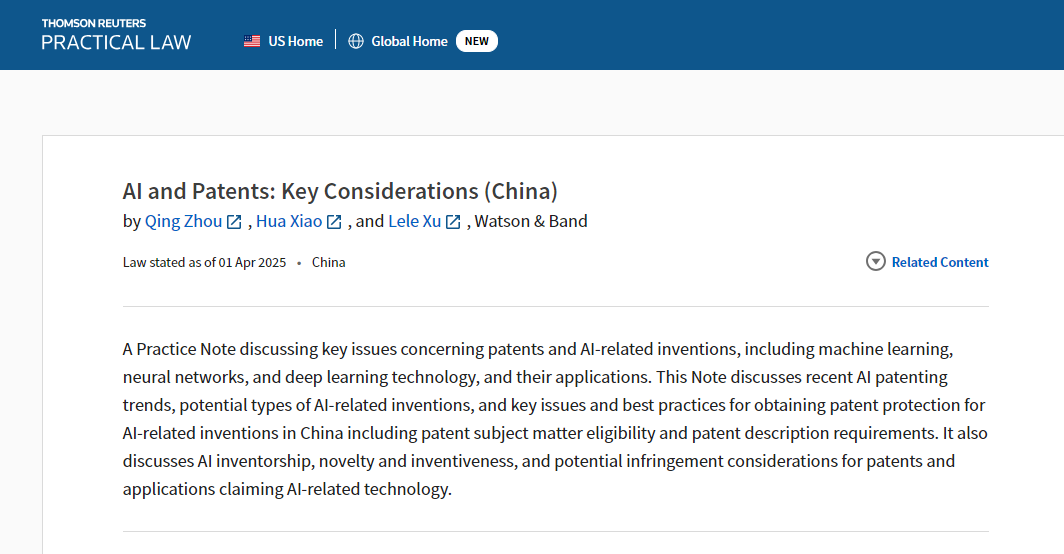Open author Hua Xiao's profile link
The image size is (1064, 554).
tap(289, 221)
